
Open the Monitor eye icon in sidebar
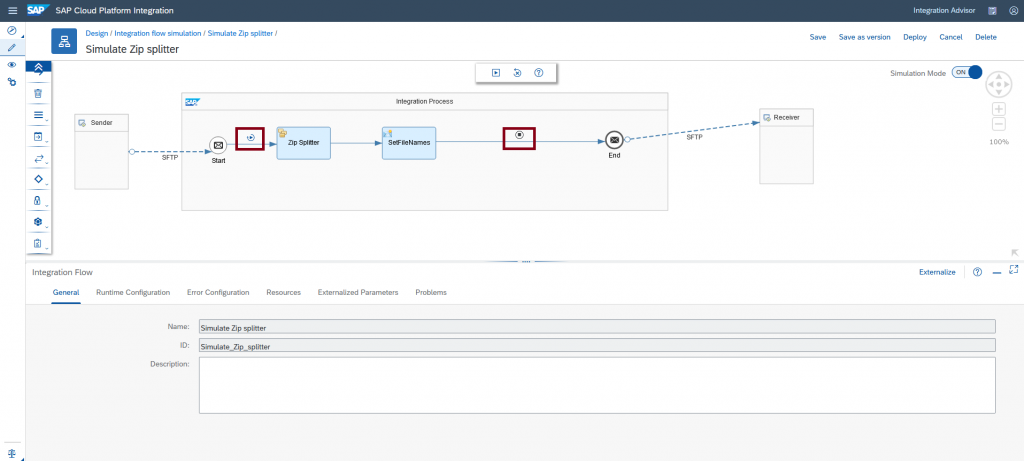click(x=12, y=65)
